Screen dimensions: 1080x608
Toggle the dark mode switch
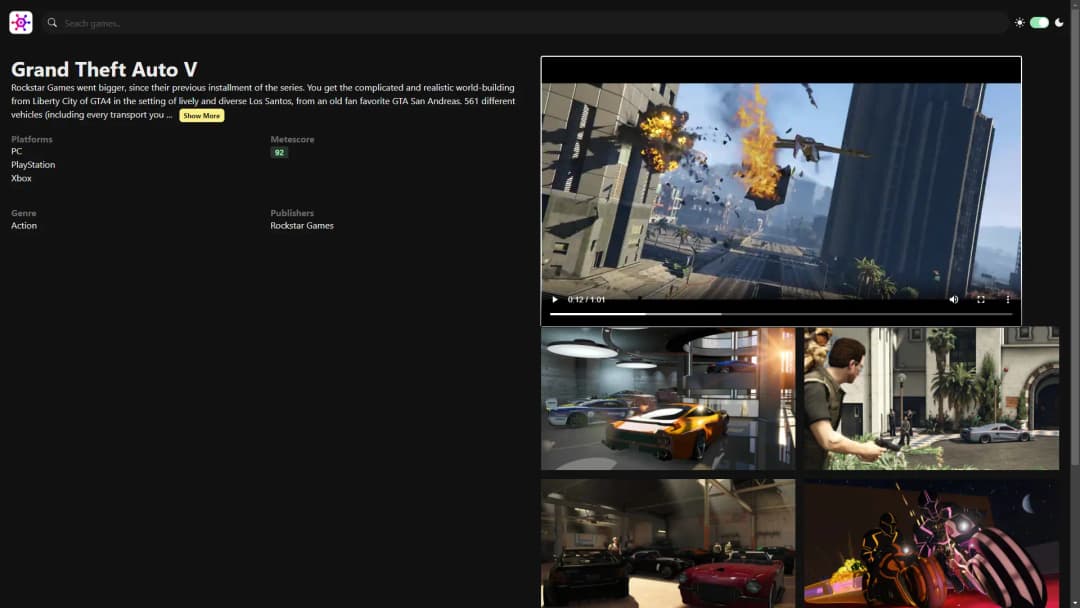[1039, 23]
